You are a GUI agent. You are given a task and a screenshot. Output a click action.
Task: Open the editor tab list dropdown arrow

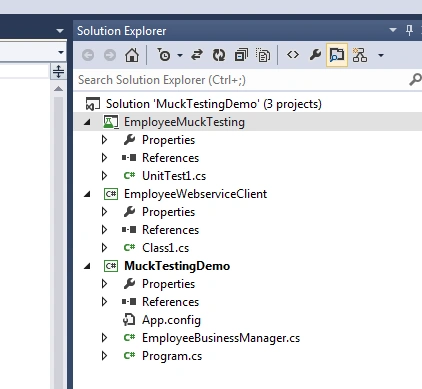pos(60,31)
